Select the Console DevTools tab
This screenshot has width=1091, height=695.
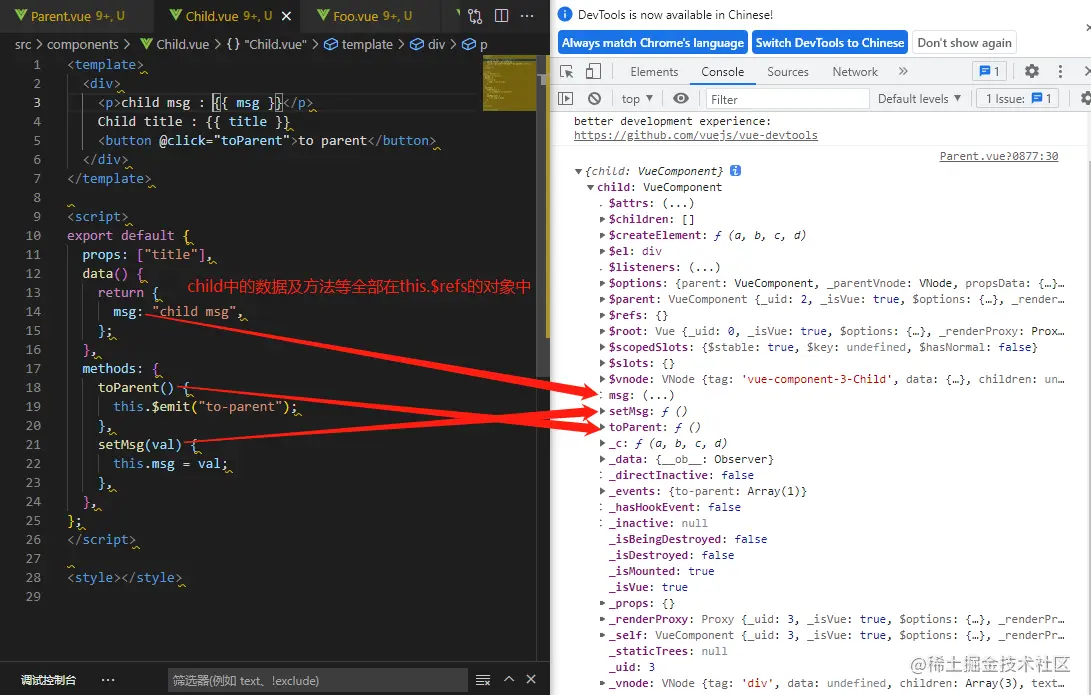click(x=722, y=72)
